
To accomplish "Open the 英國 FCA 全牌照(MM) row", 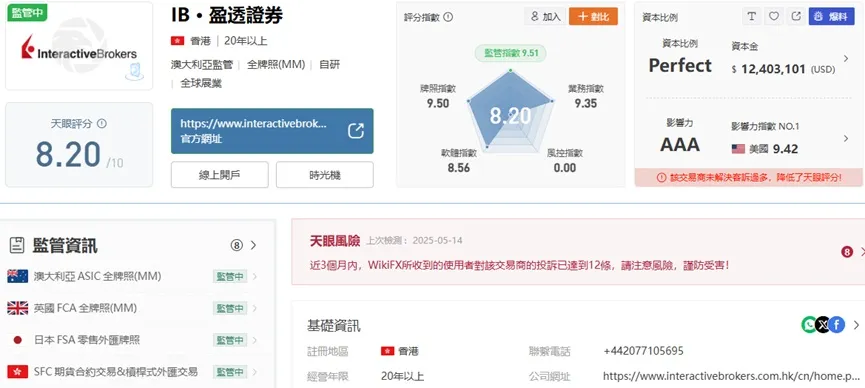I will (133, 308).
